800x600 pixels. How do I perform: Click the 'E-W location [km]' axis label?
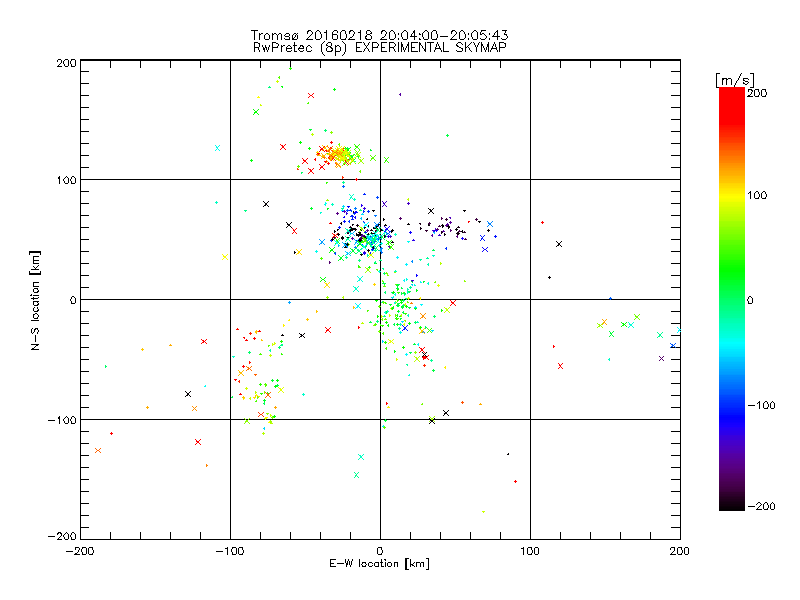(379, 564)
